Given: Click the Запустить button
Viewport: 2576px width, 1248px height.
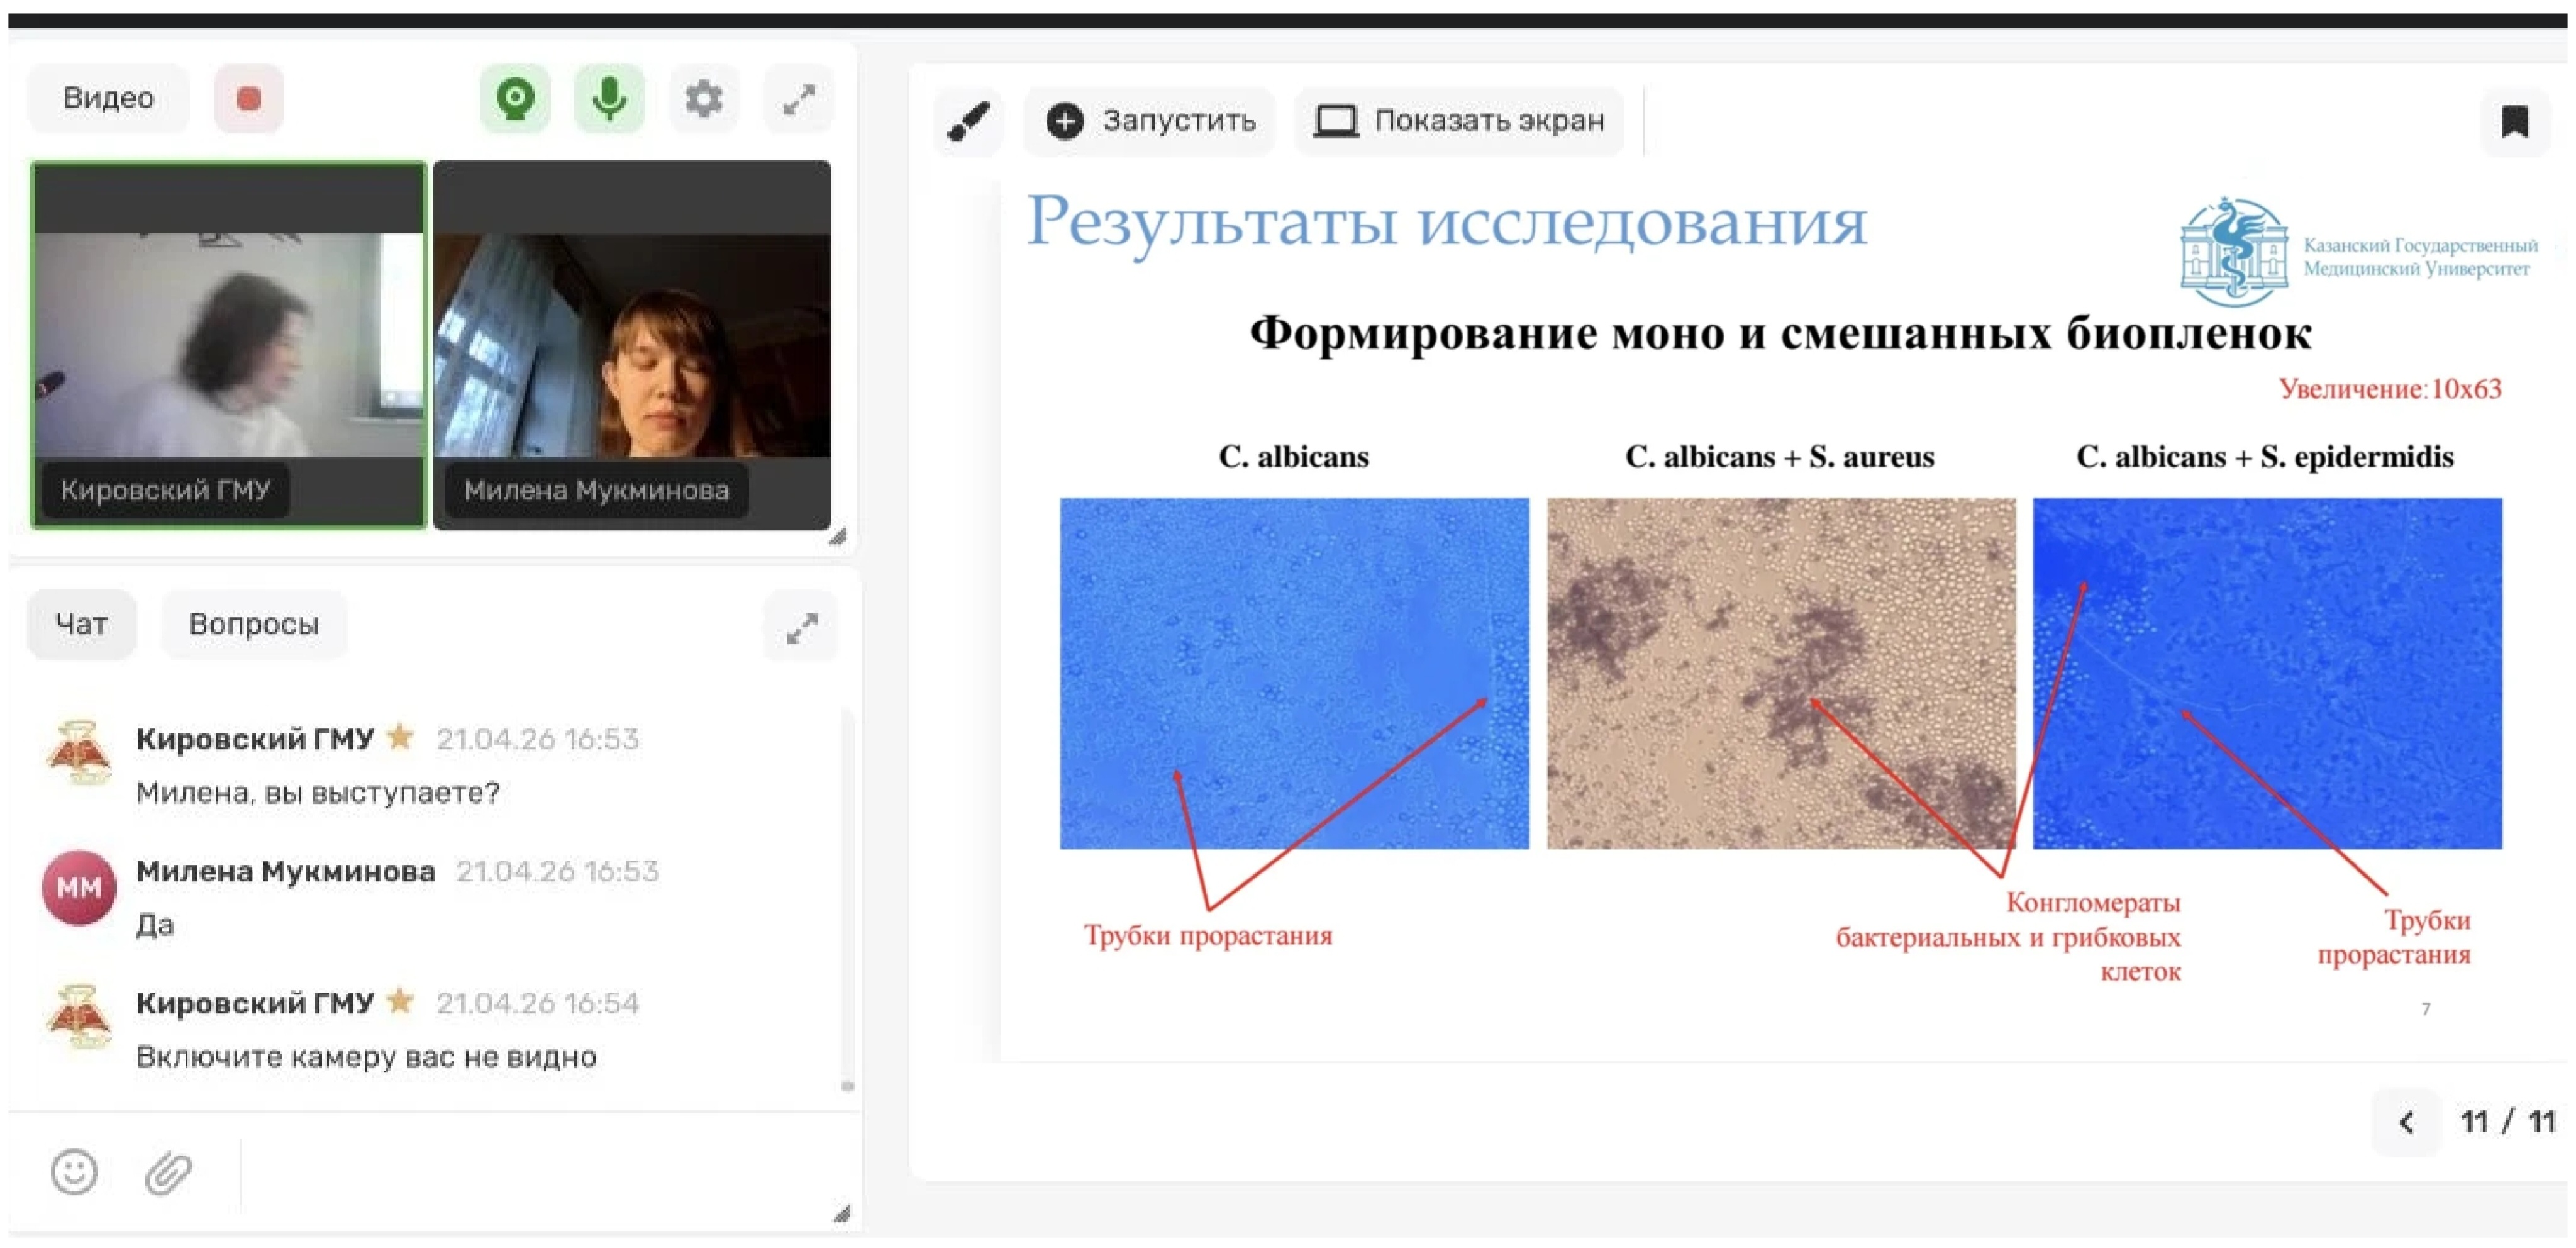Looking at the screenshot, I should point(1149,122).
